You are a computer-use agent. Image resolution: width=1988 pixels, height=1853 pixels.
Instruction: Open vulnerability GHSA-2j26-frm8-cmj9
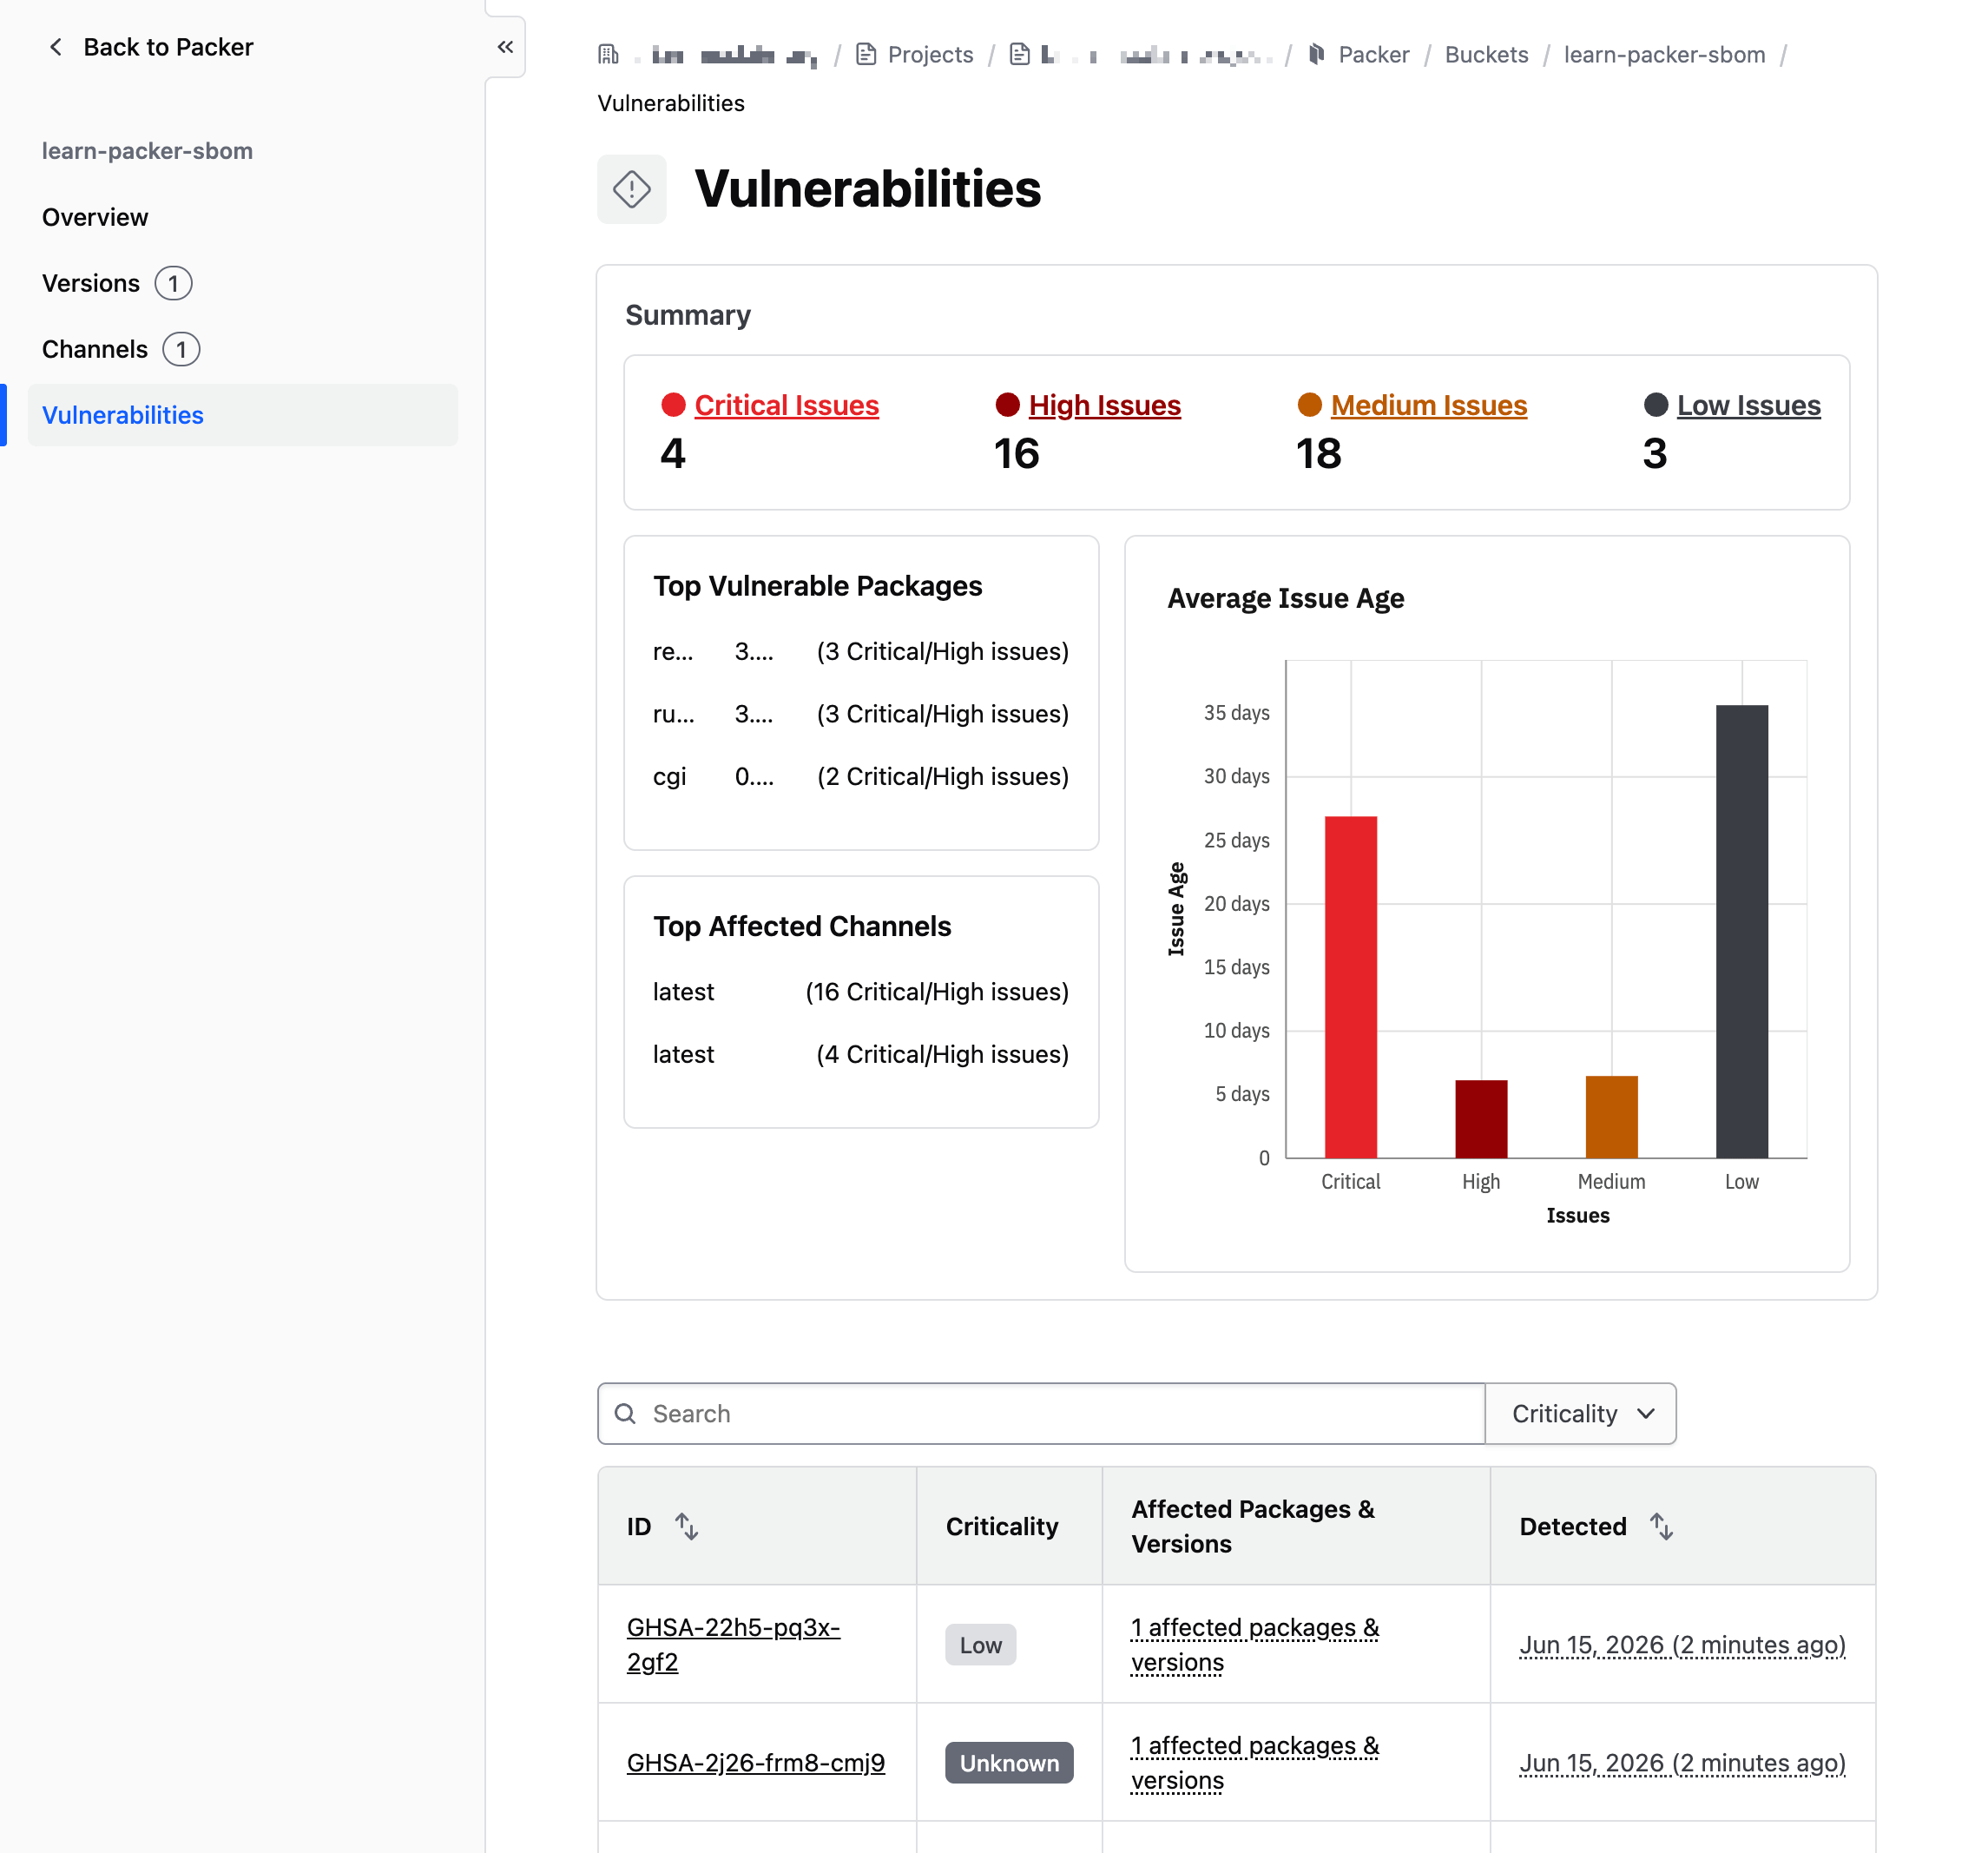756,1762
